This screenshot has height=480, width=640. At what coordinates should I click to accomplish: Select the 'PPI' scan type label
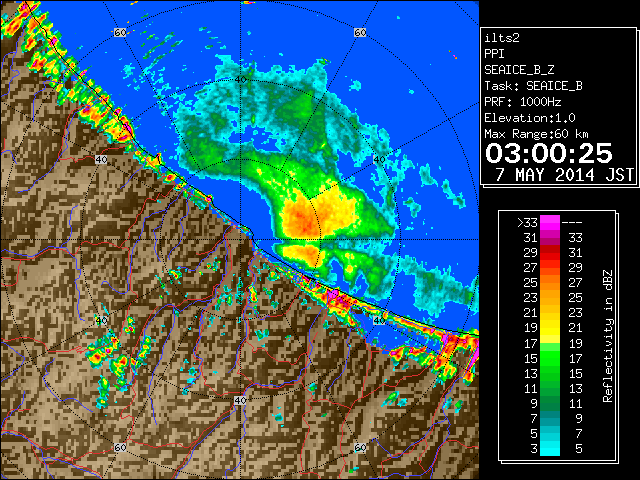[x=494, y=54]
